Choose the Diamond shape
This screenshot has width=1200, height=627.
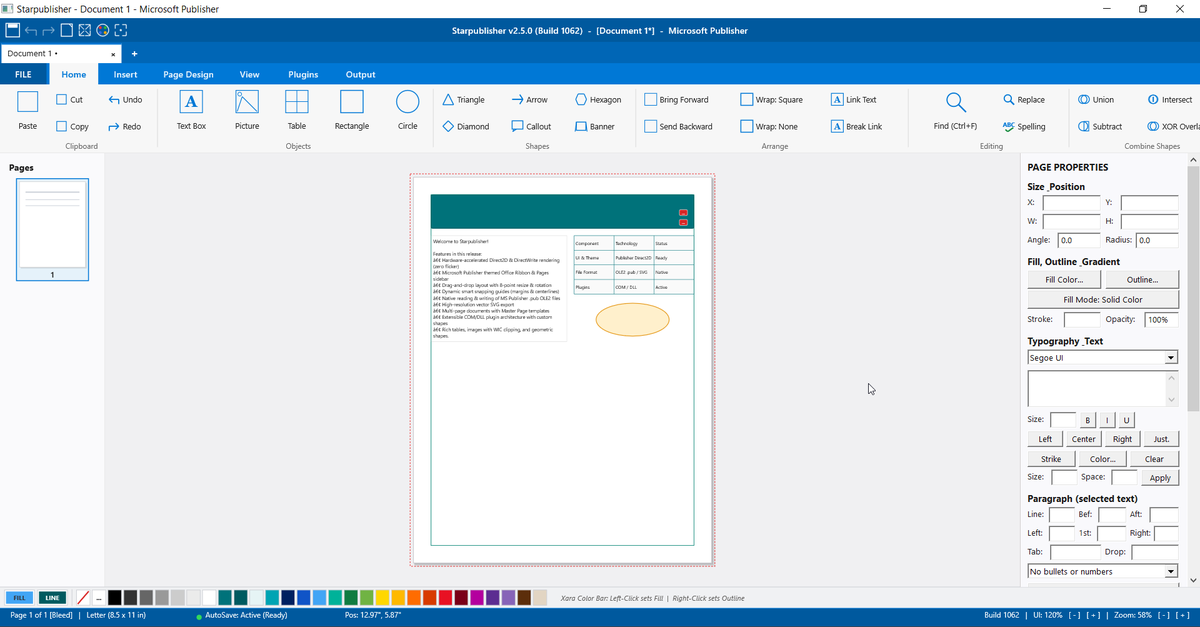click(466, 127)
